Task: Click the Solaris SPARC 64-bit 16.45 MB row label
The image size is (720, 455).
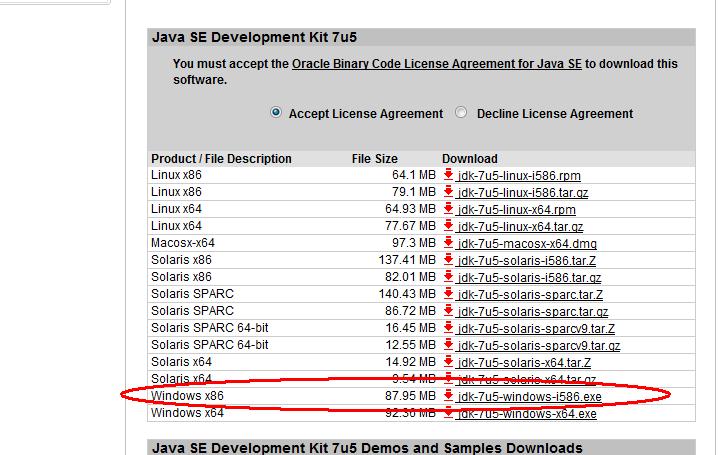Action: point(209,327)
